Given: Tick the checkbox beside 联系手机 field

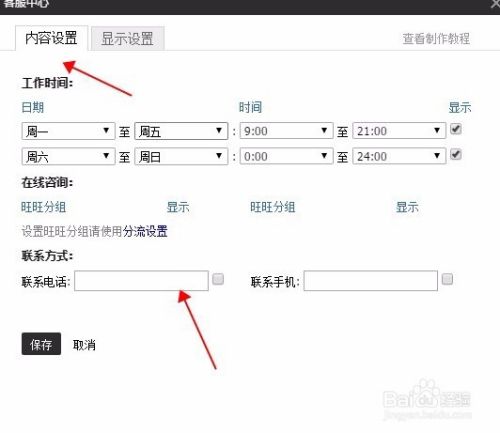Looking at the screenshot, I should click(x=447, y=279).
